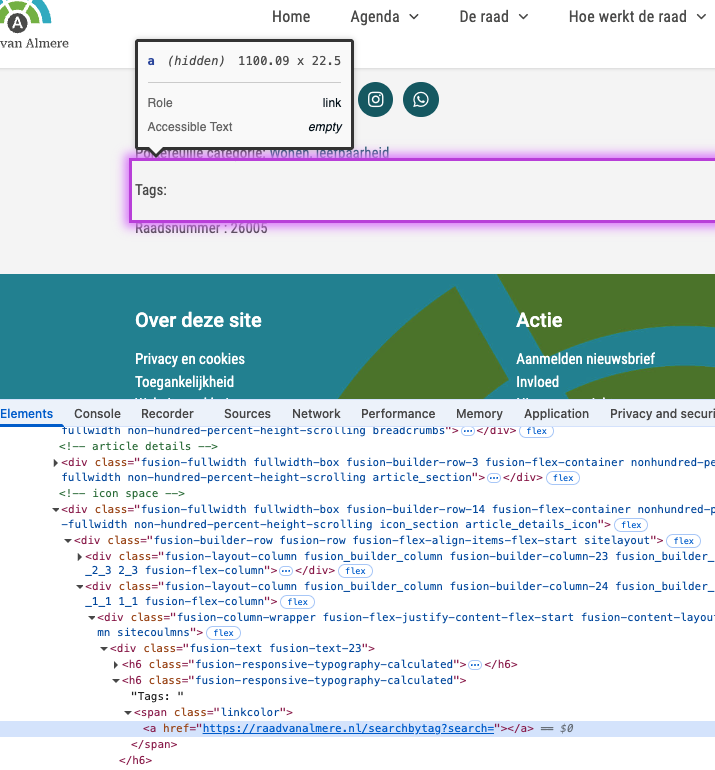Select the icon space comment node

pos(122,494)
